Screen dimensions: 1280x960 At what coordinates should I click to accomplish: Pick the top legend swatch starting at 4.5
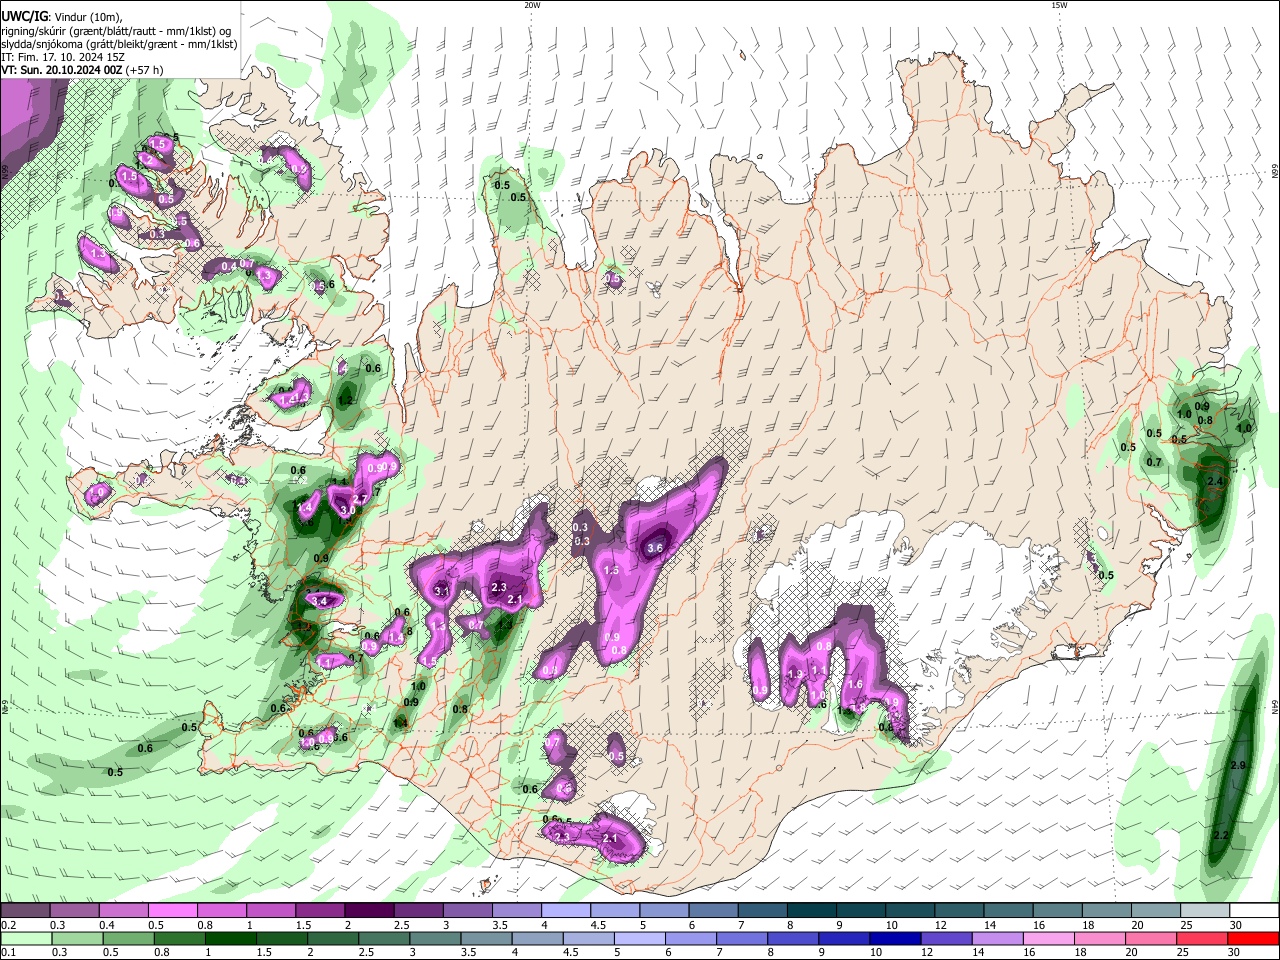click(x=614, y=911)
